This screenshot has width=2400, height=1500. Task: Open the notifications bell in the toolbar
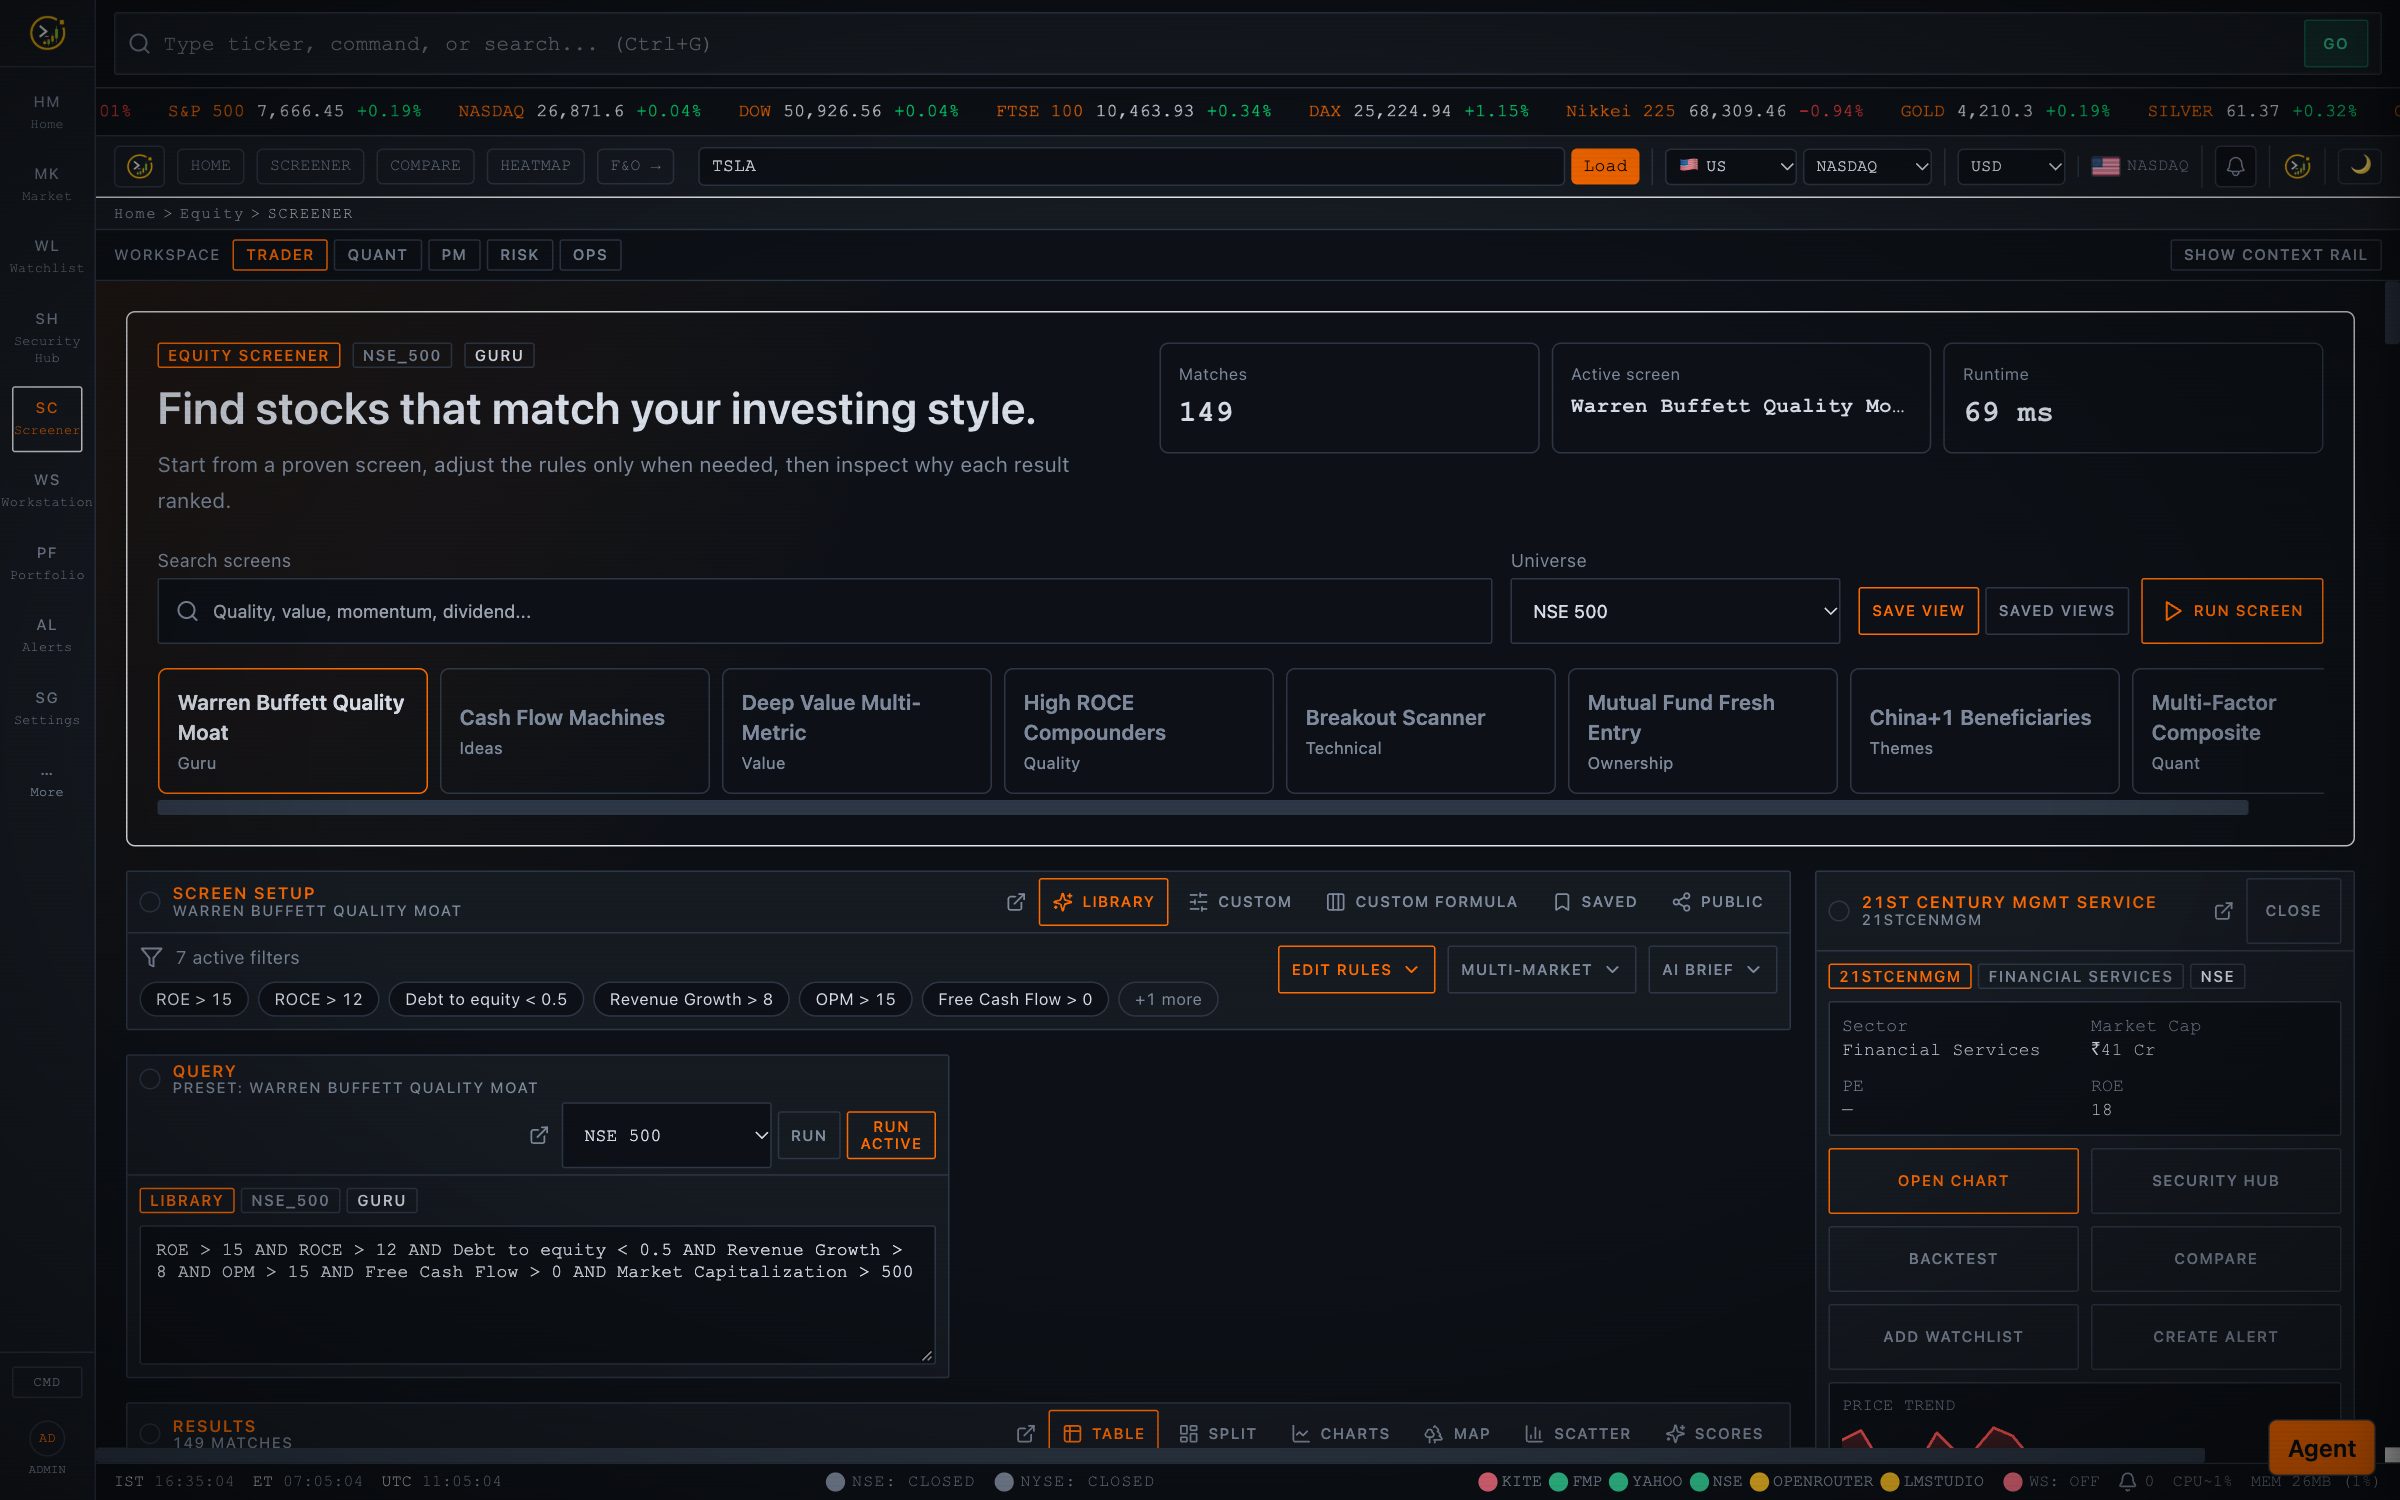pos(2235,166)
